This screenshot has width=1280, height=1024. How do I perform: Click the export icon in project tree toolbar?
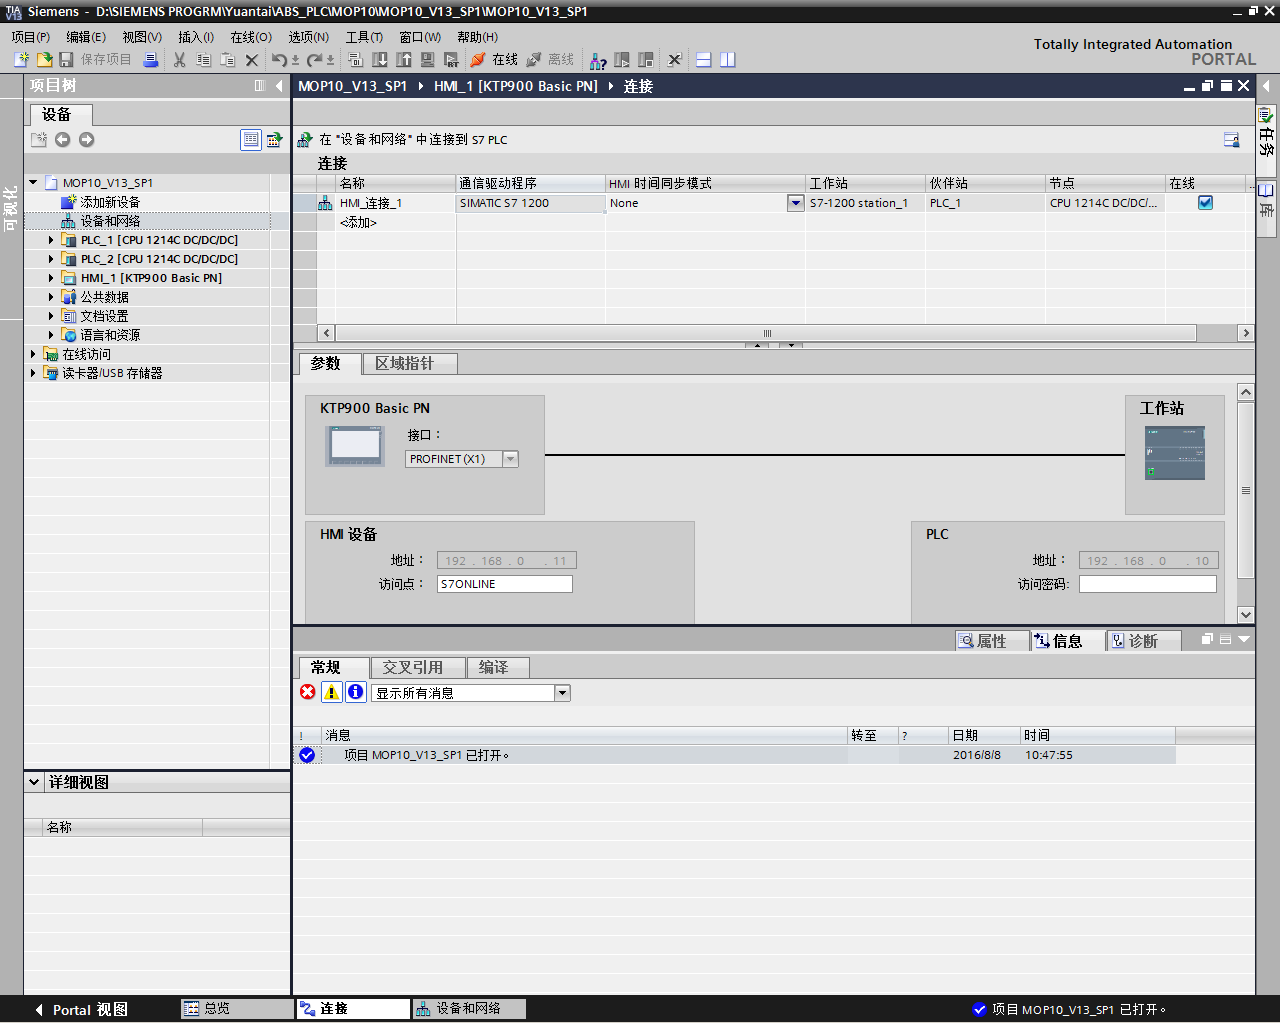tap(274, 140)
